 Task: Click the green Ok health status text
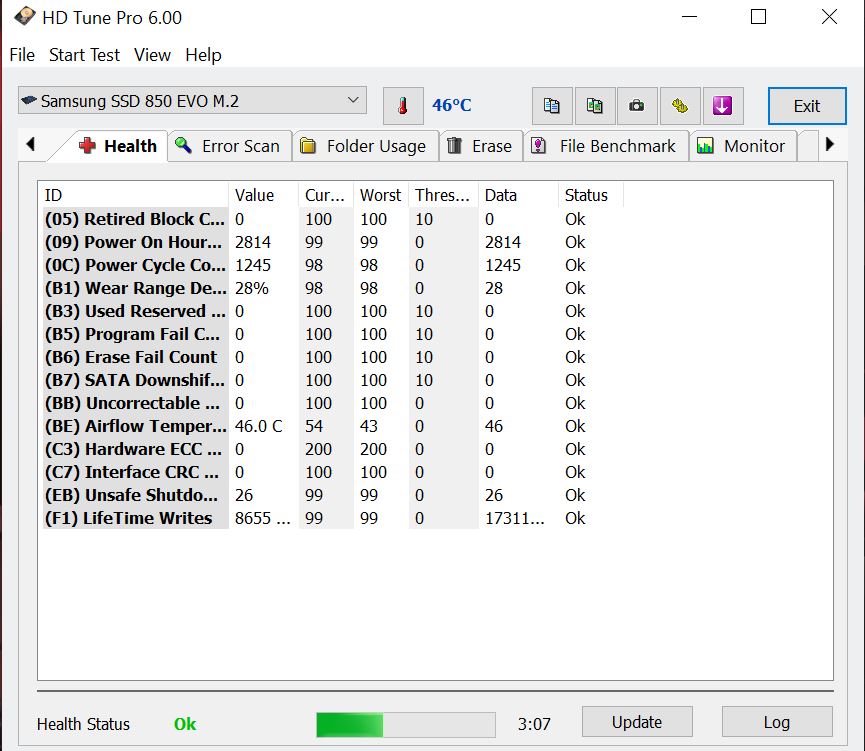pos(185,724)
